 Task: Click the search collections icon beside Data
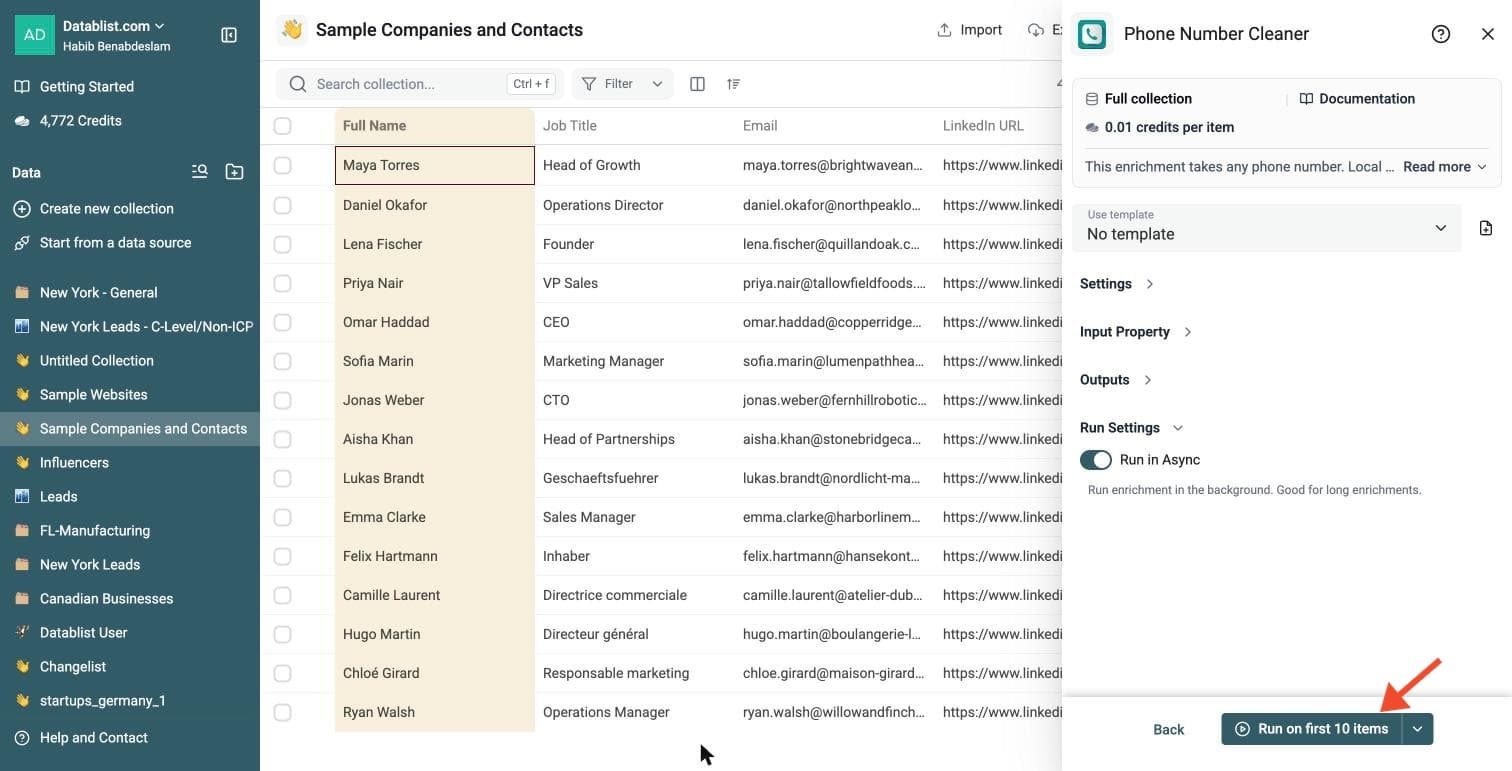pyautogui.click(x=200, y=172)
